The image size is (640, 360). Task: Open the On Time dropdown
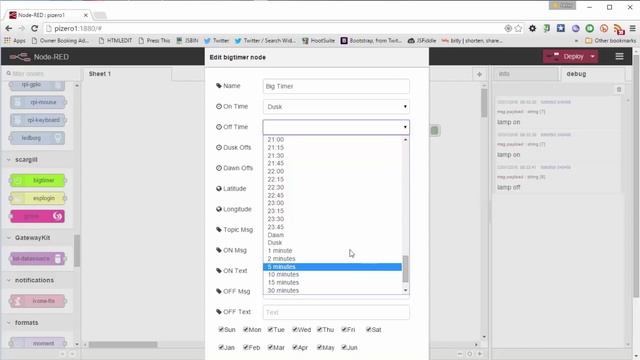336,107
